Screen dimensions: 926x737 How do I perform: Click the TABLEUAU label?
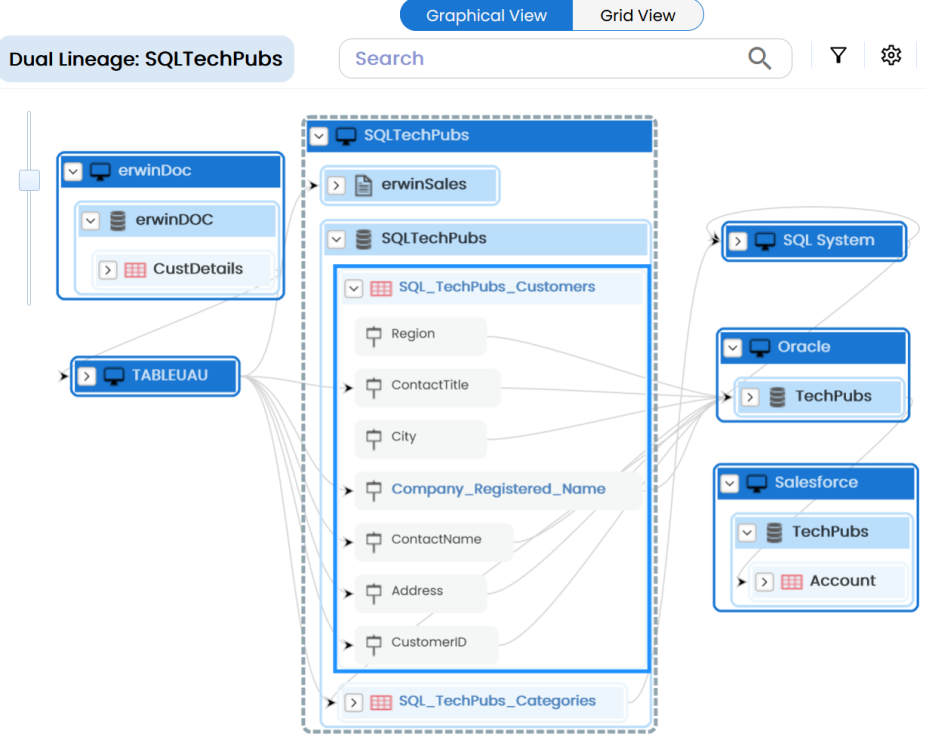(170, 376)
